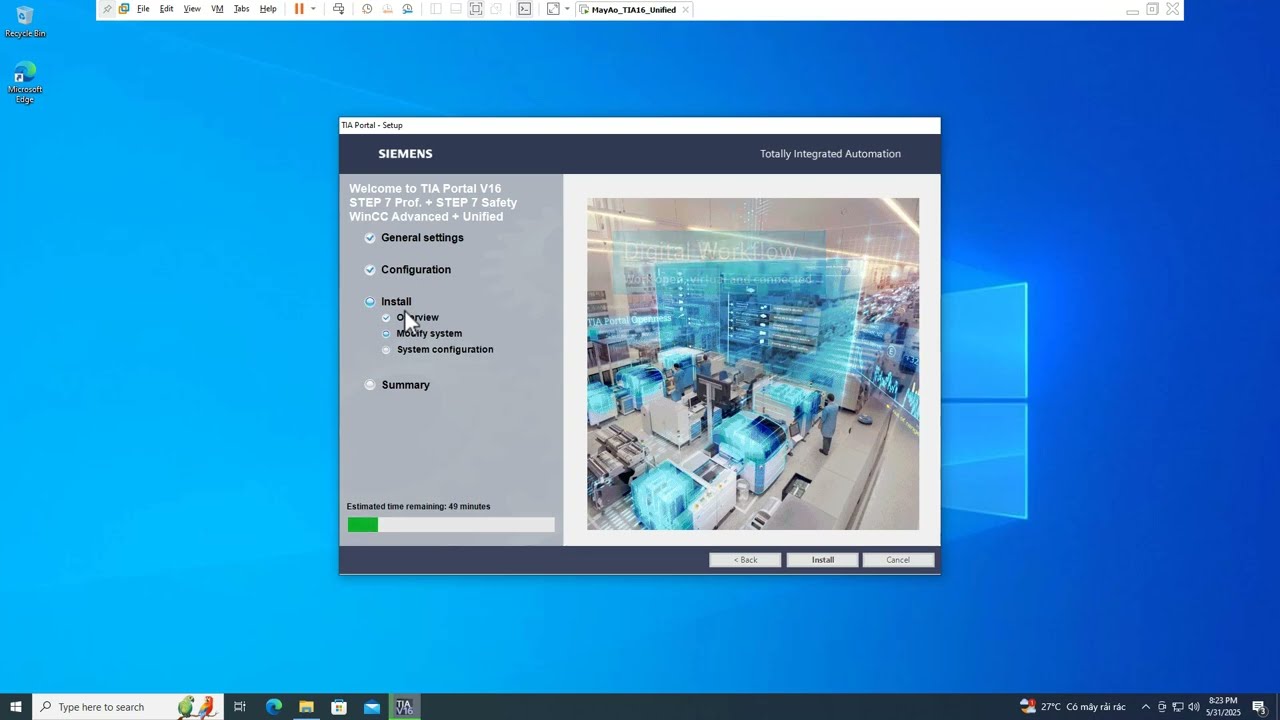Image resolution: width=1280 pixels, height=720 pixels.
Task: Click the volume speaker tray icon
Action: (x=1193, y=707)
